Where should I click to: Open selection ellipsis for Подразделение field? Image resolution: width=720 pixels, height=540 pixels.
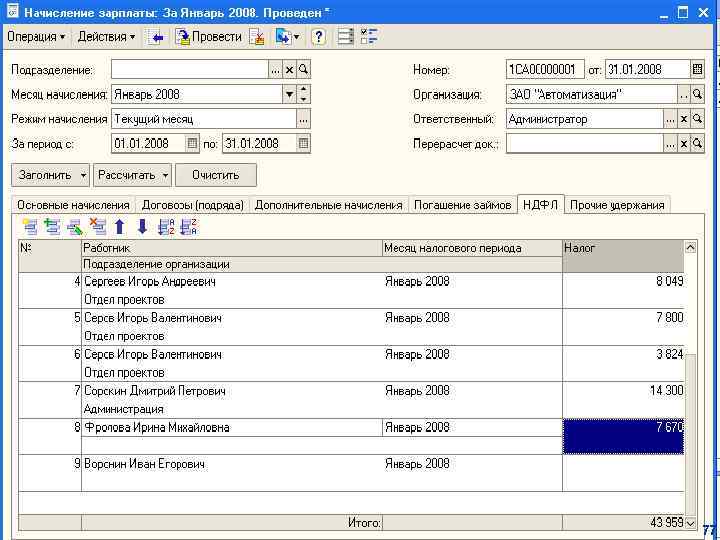click(x=275, y=70)
